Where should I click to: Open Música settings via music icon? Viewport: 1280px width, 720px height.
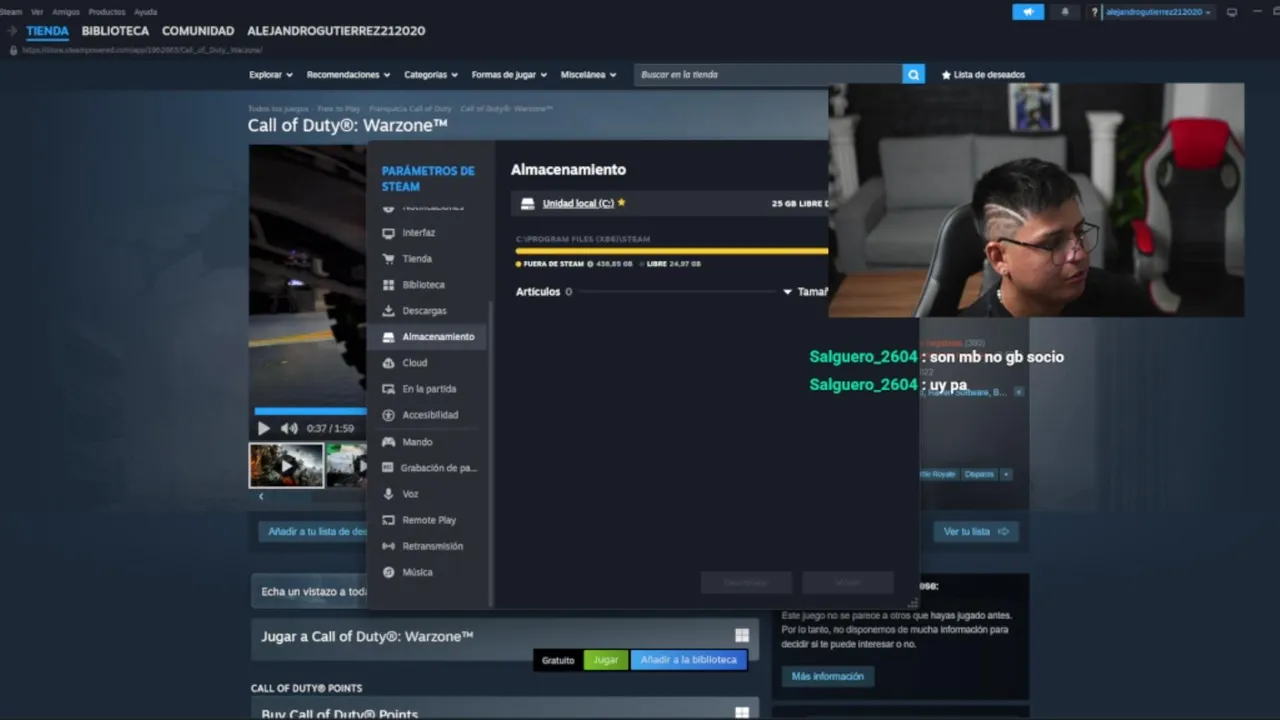(x=388, y=572)
